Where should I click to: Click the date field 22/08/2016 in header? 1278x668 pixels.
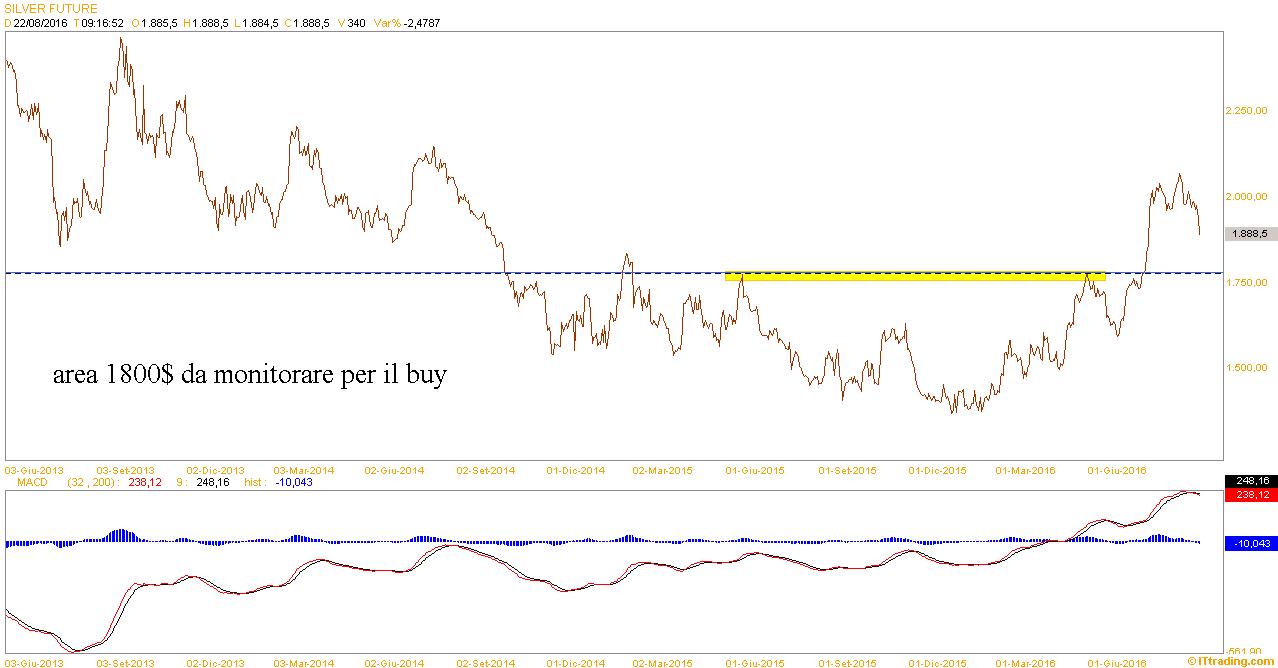tap(40, 23)
